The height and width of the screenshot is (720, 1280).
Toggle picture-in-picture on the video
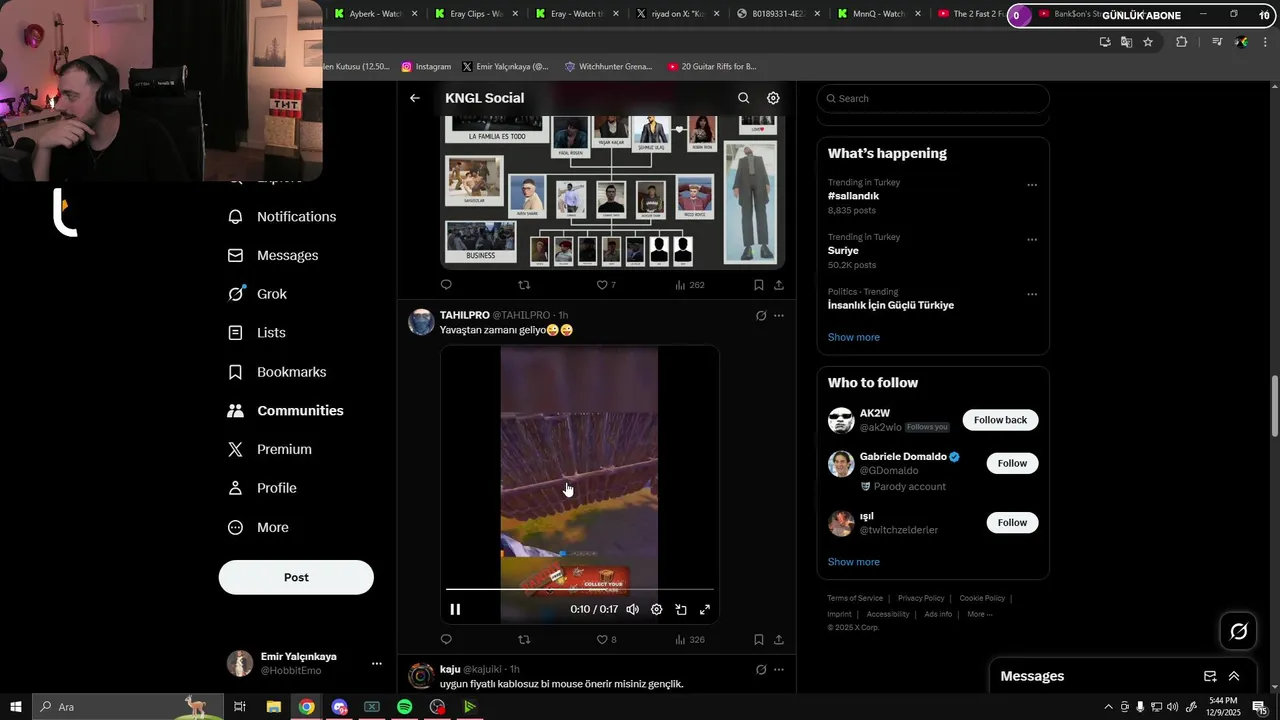pyautogui.click(x=681, y=609)
